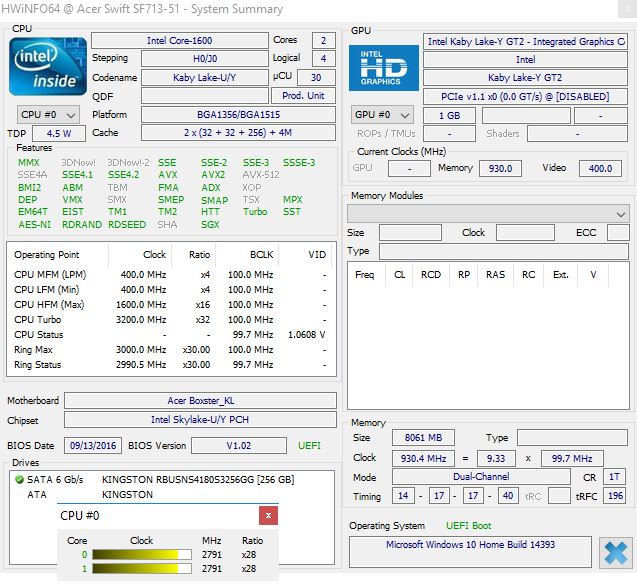Expand the Memory Modules dropdown
The height and width of the screenshot is (588, 637).
pos(488,214)
